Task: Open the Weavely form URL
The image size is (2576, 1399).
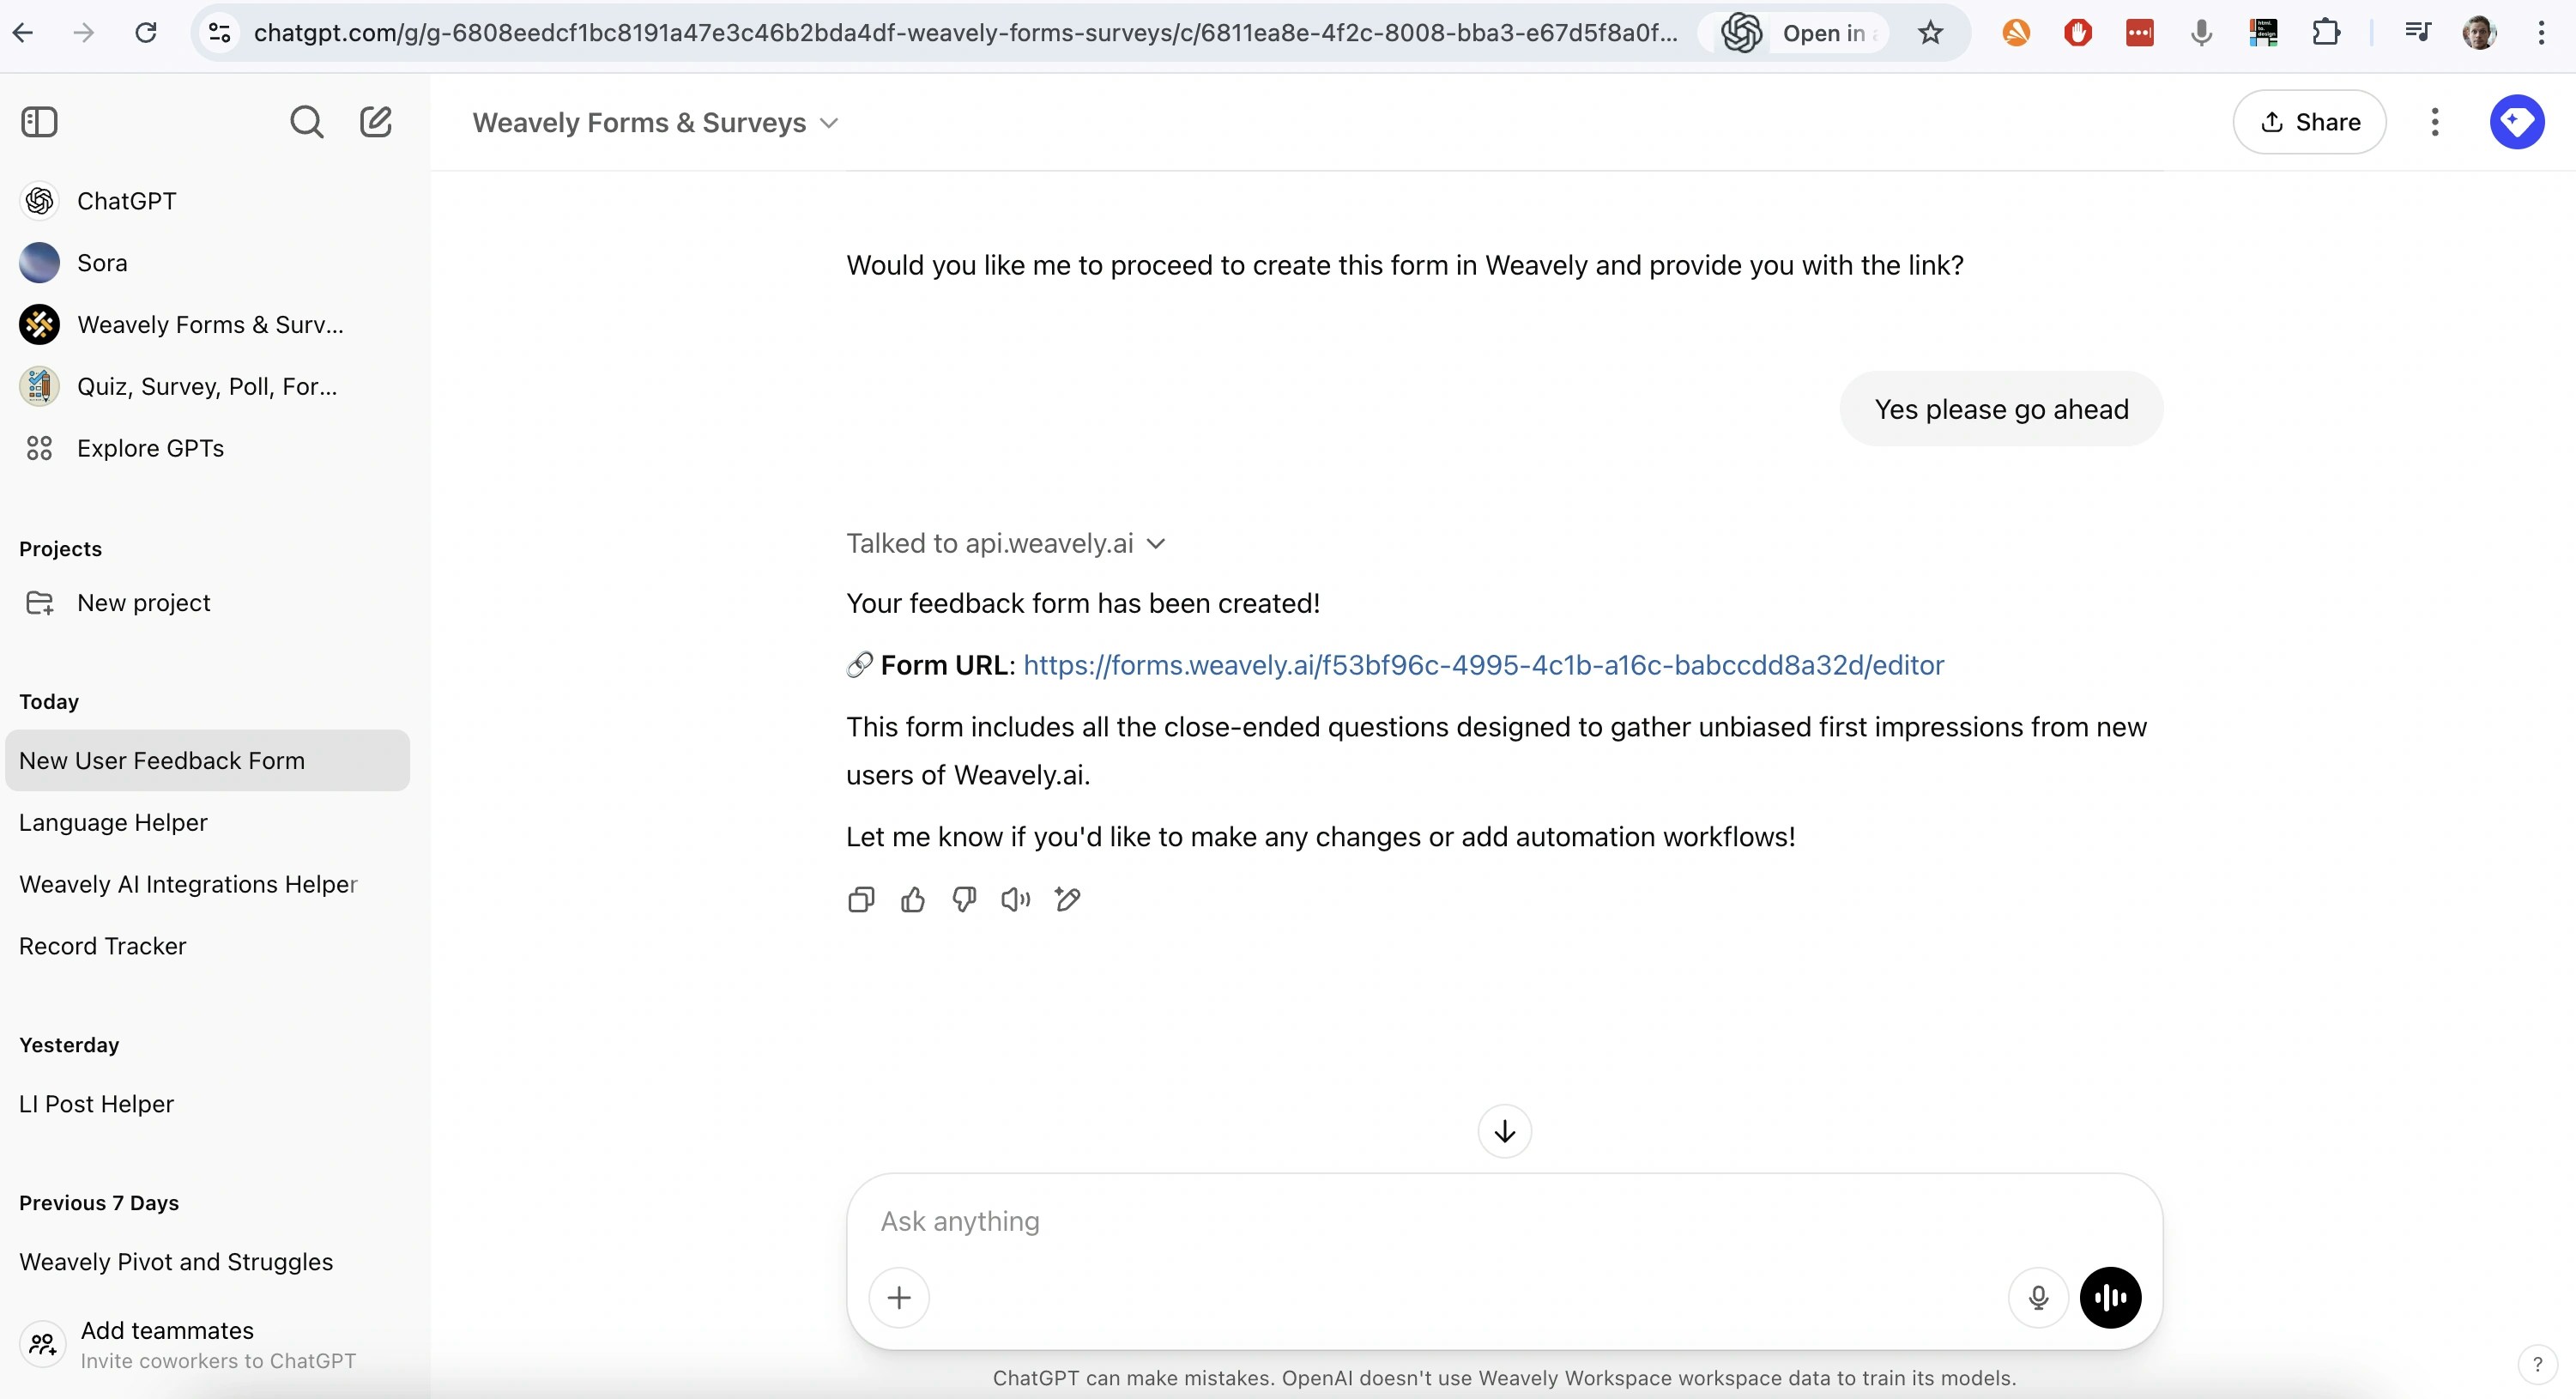Action: tap(1482, 665)
